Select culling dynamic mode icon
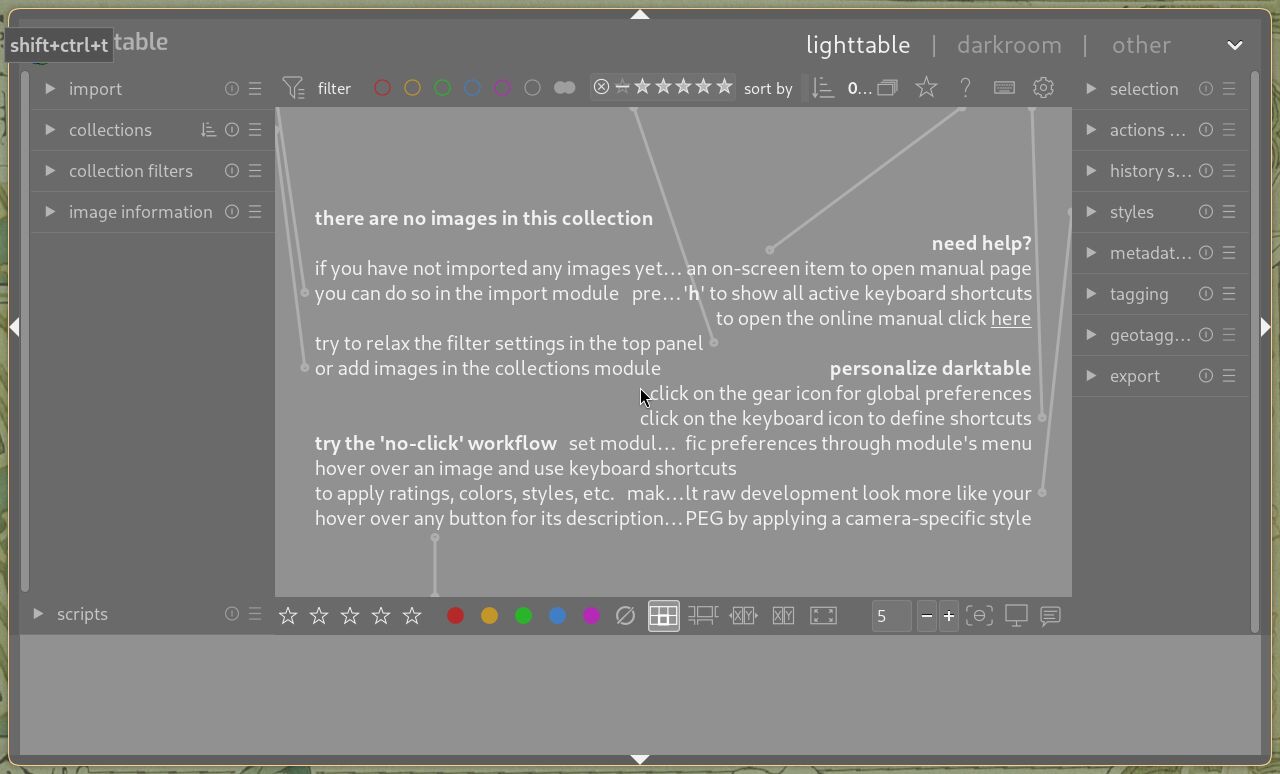1280x774 pixels. coord(783,616)
